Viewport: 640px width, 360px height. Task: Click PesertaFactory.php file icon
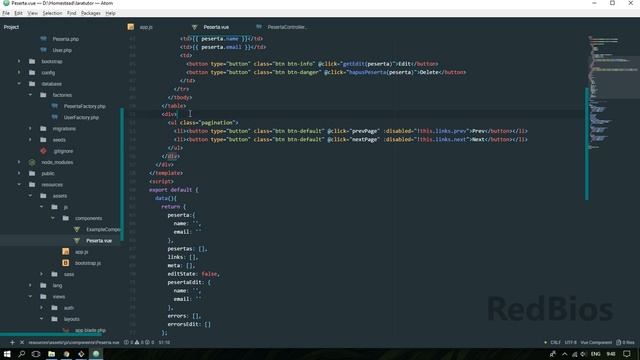click(x=55, y=106)
